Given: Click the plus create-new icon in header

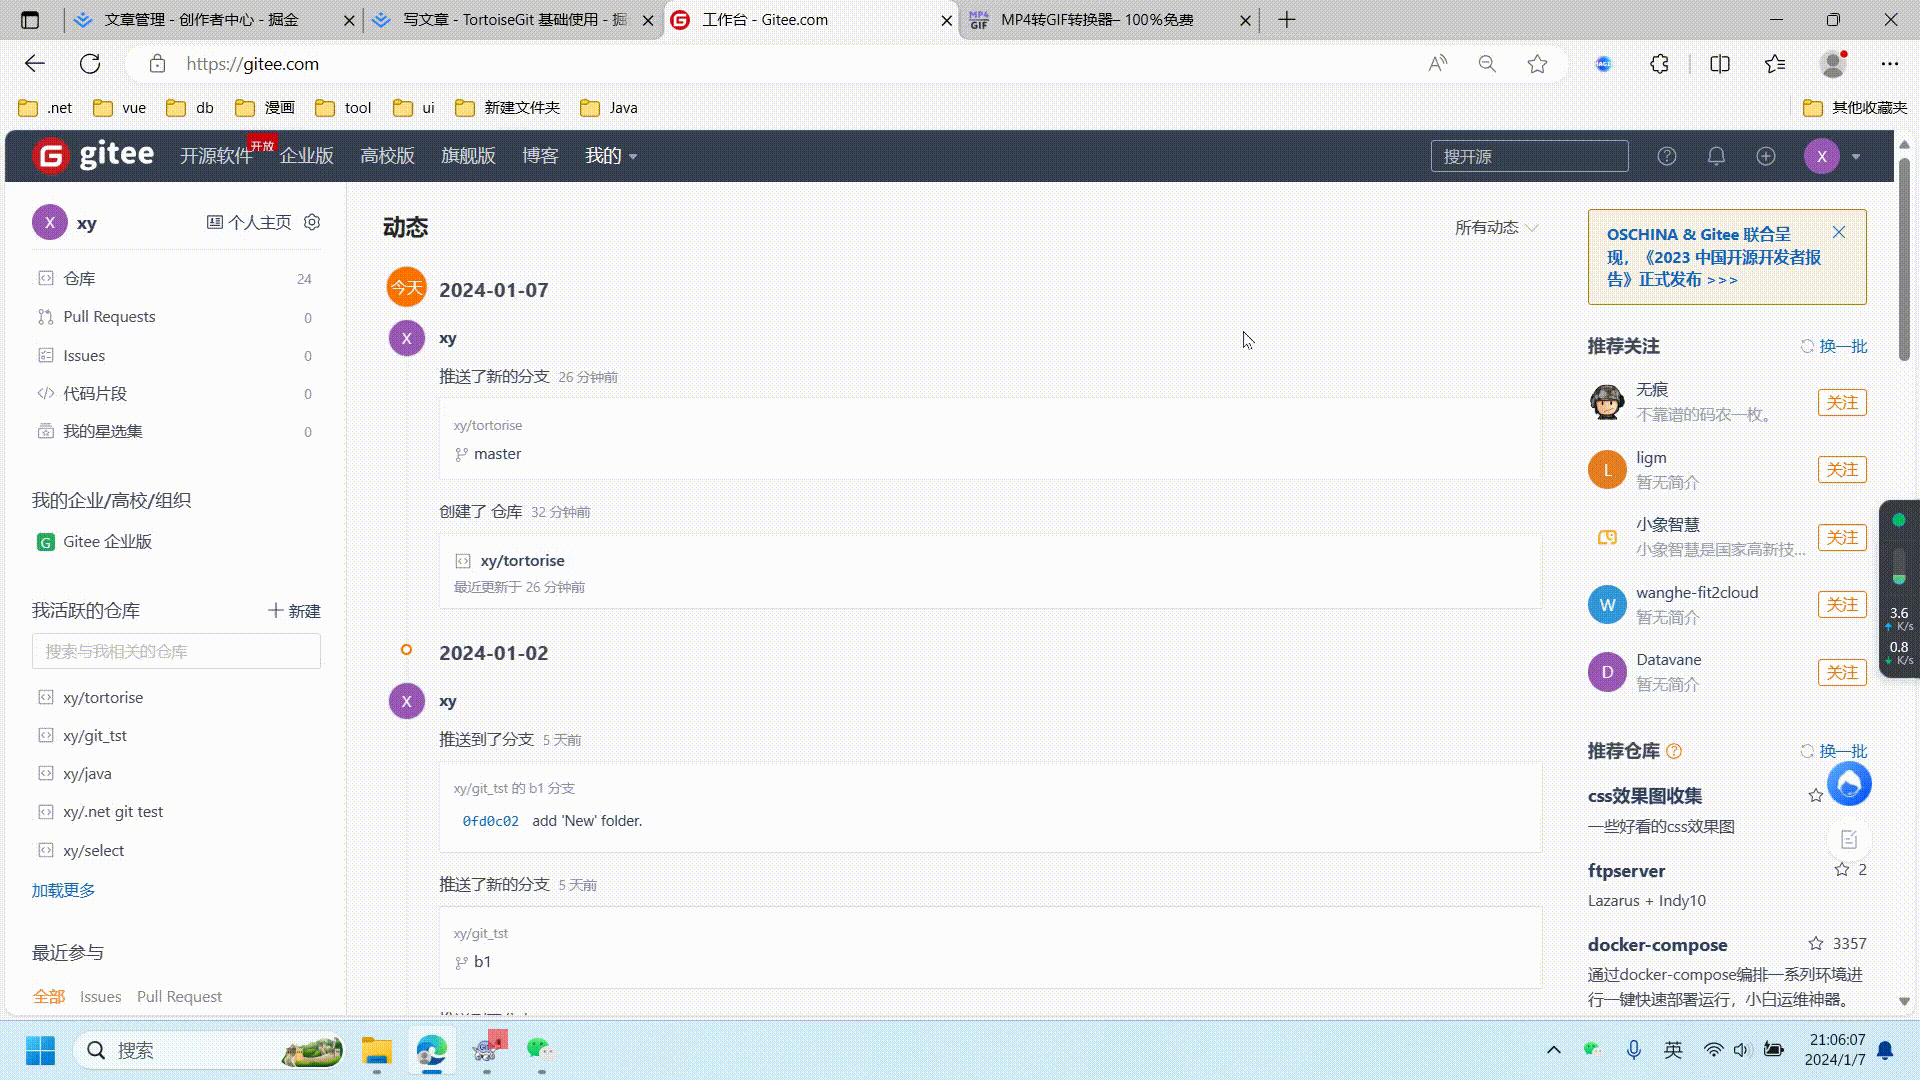Looking at the screenshot, I should (x=1766, y=156).
